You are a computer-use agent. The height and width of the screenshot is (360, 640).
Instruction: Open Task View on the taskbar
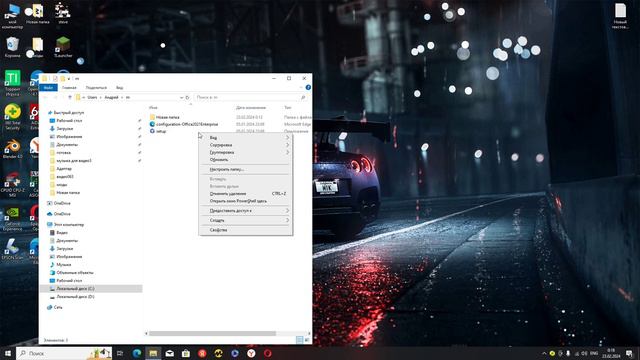point(120,353)
